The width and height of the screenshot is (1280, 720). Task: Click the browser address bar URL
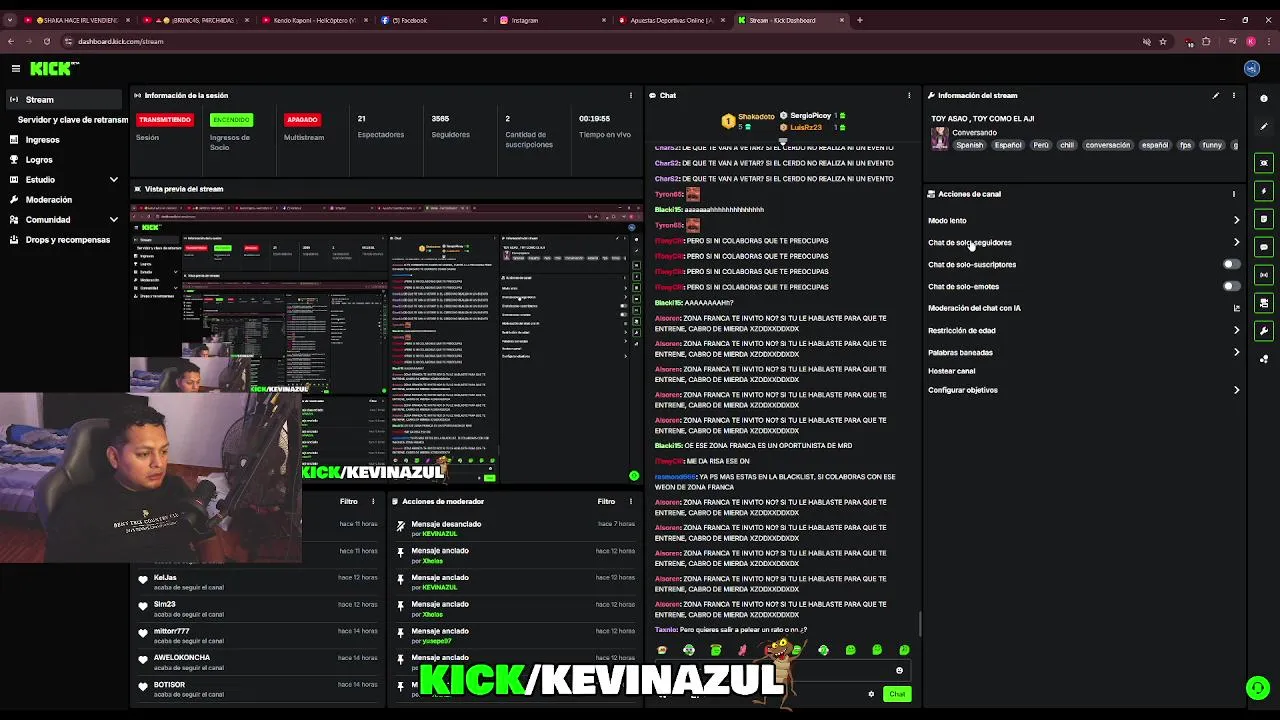pyautogui.click(x=121, y=42)
